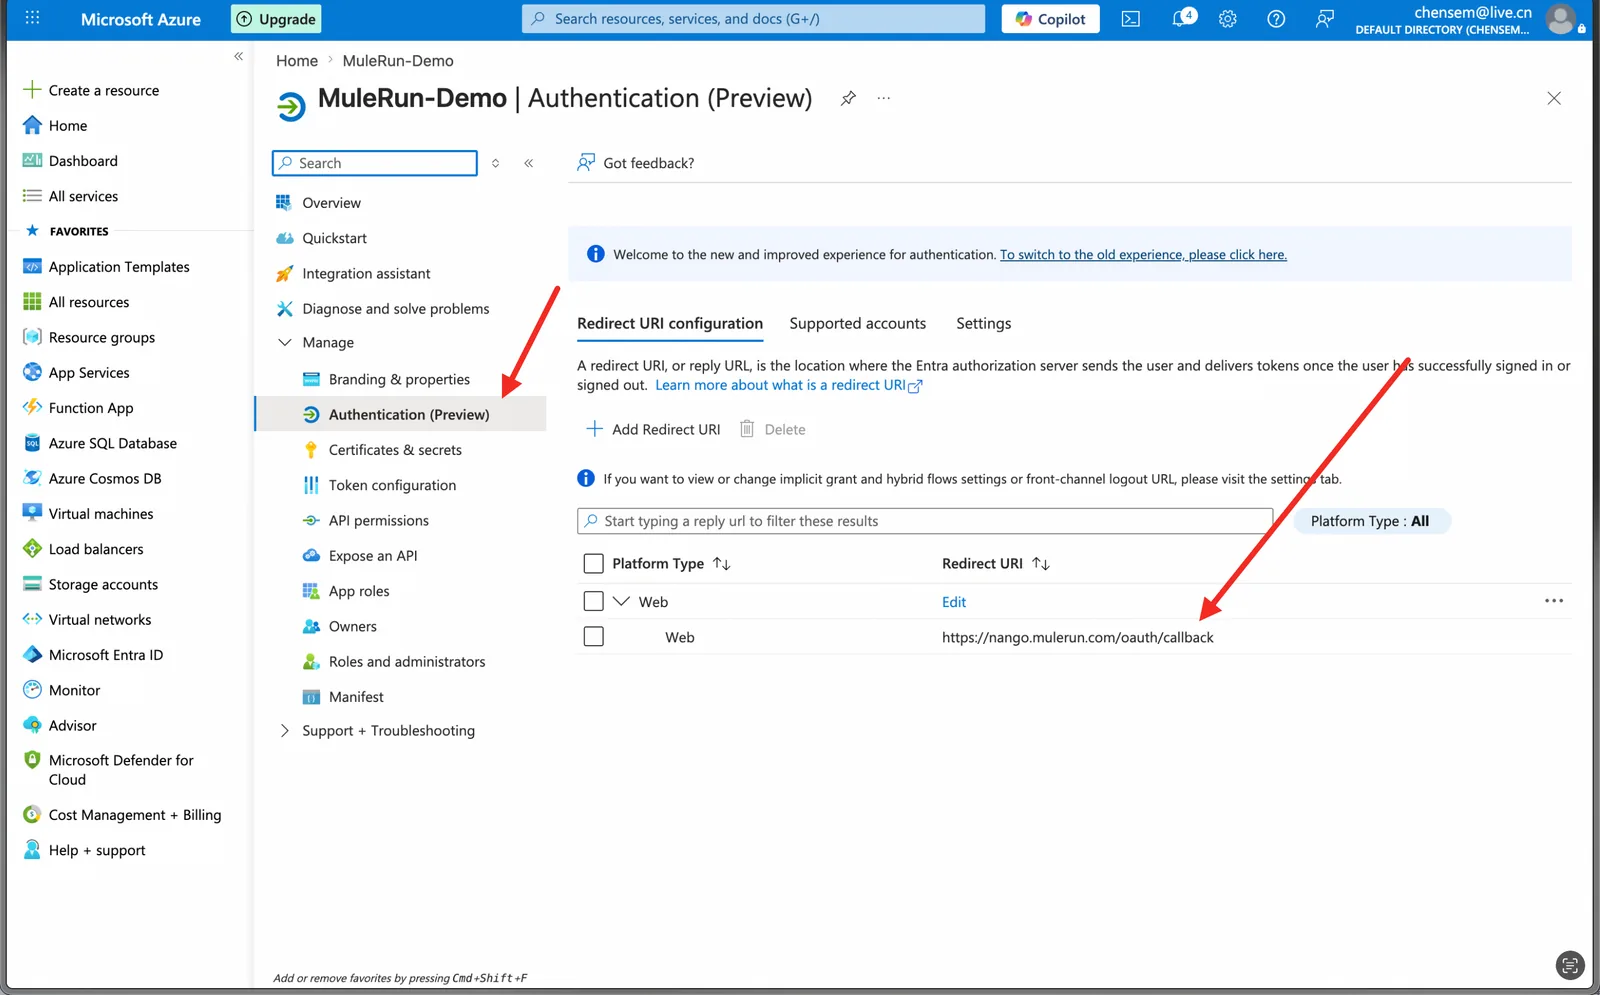Tick the checkbox for the Web group row

(x=593, y=601)
